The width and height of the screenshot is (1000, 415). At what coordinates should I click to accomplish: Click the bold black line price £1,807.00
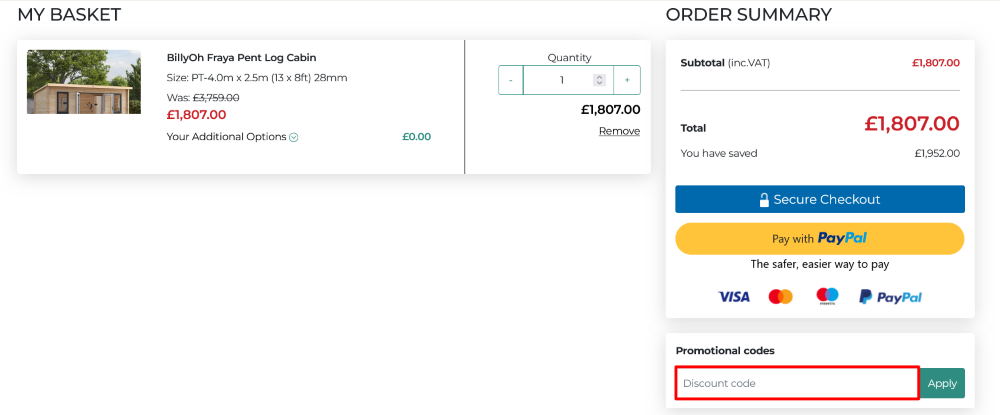coord(610,110)
